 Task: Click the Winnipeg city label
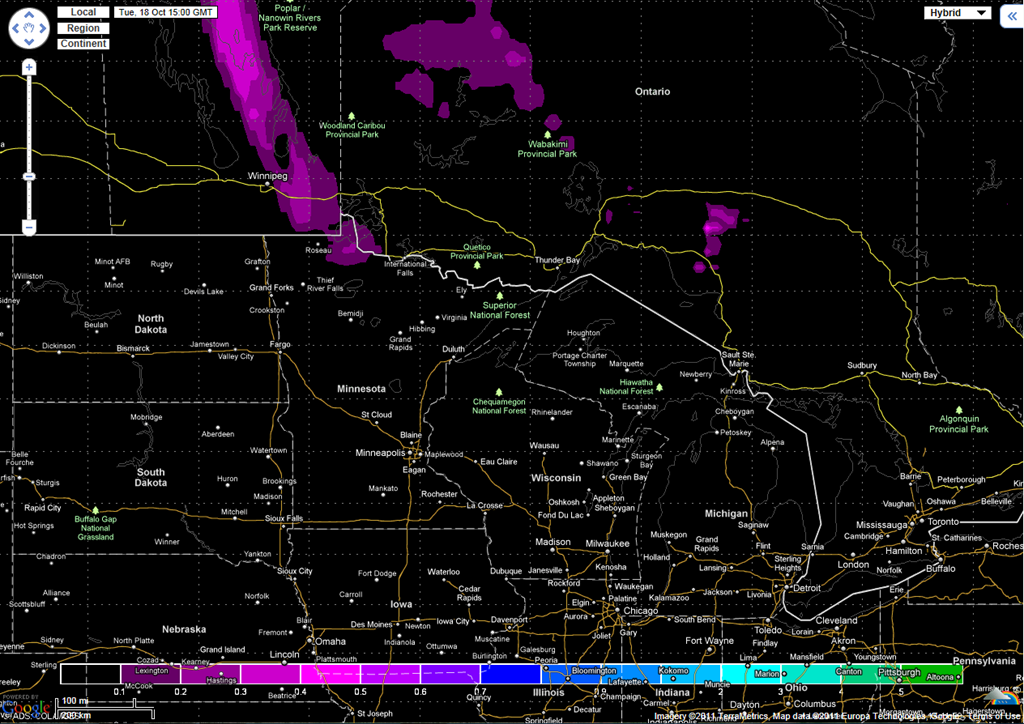coord(267,176)
